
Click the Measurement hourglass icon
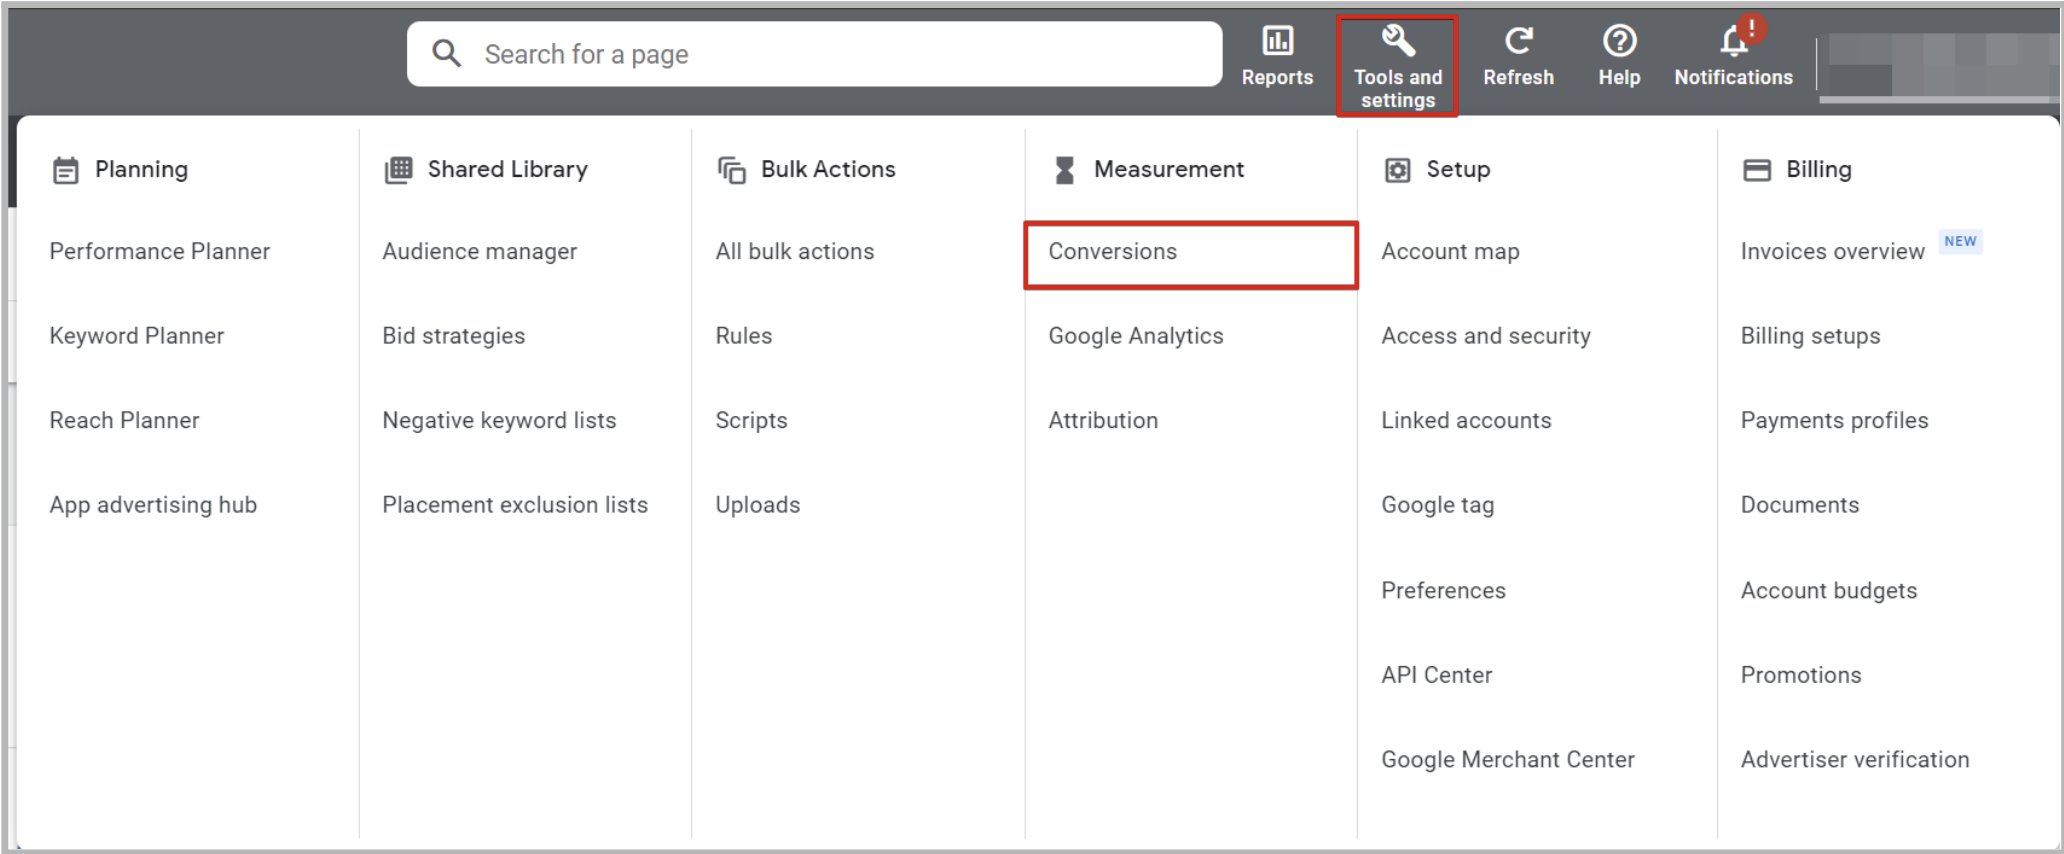point(1064,170)
